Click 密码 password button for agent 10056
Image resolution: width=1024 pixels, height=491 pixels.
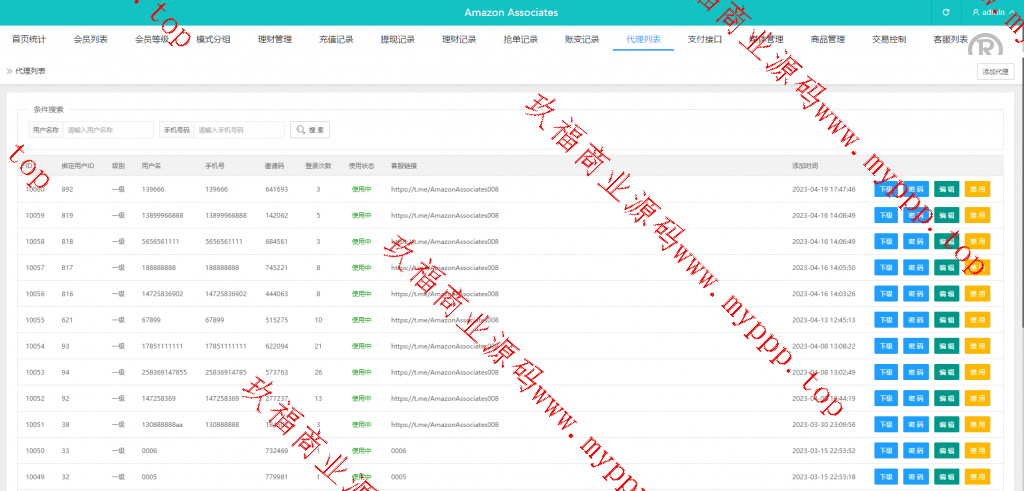[x=917, y=293]
